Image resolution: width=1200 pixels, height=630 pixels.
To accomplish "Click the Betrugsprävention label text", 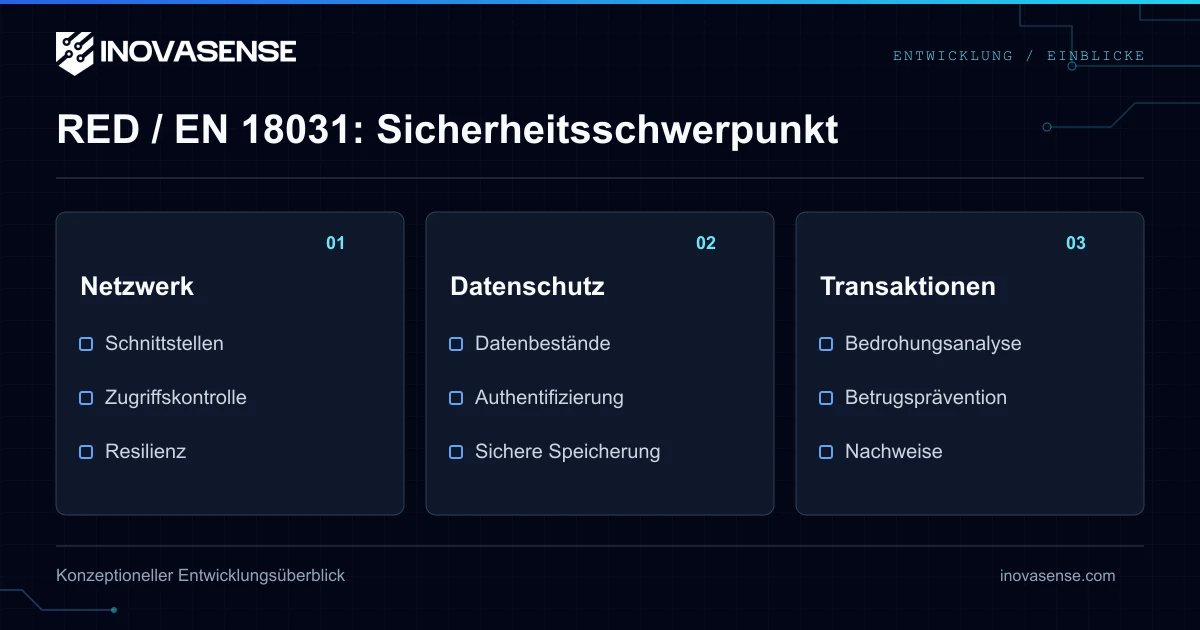I will click(926, 397).
